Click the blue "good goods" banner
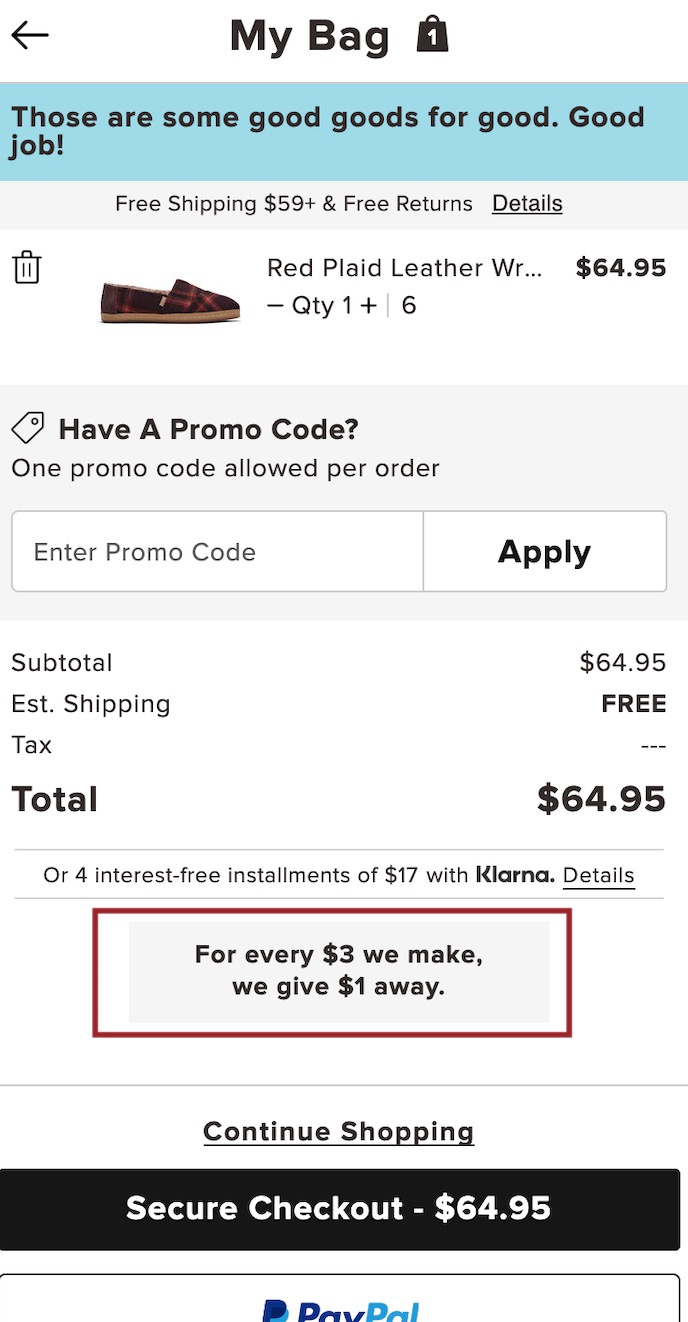 coord(344,132)
